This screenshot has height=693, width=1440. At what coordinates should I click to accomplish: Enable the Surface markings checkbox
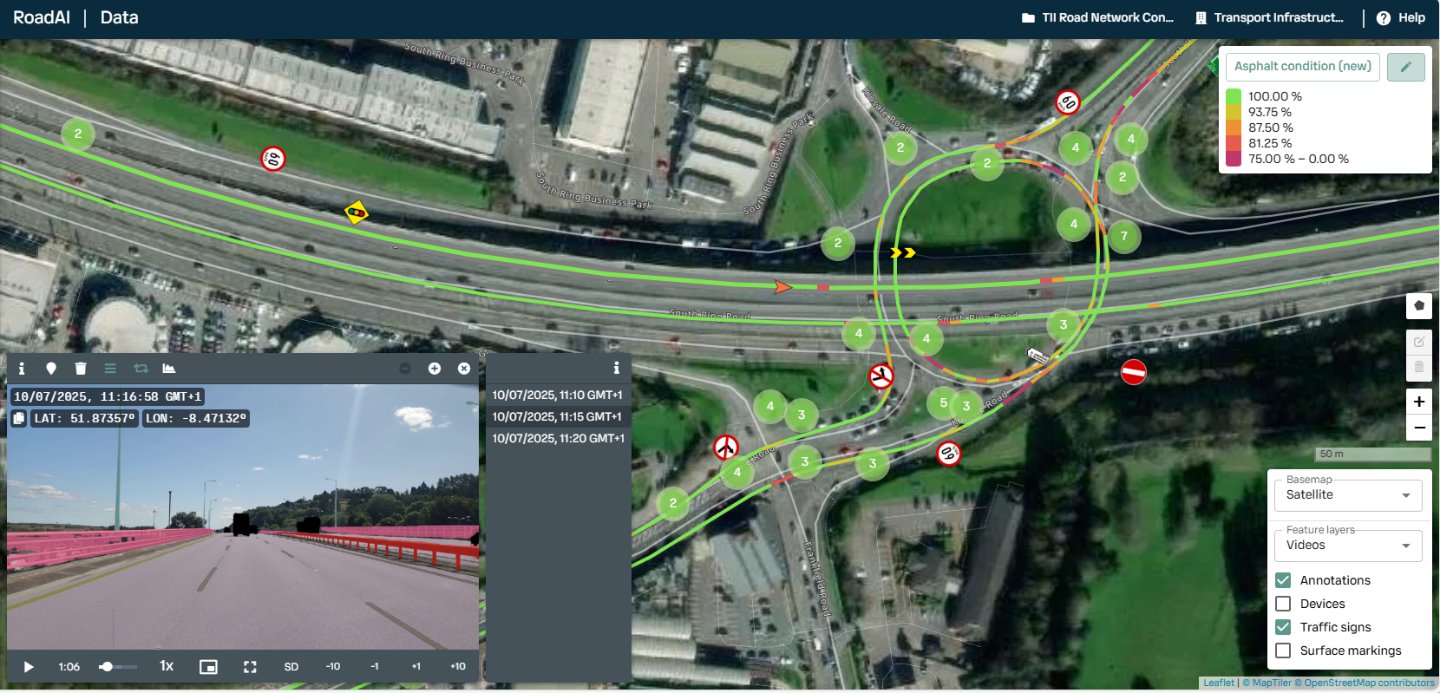tap(1283, 651)
